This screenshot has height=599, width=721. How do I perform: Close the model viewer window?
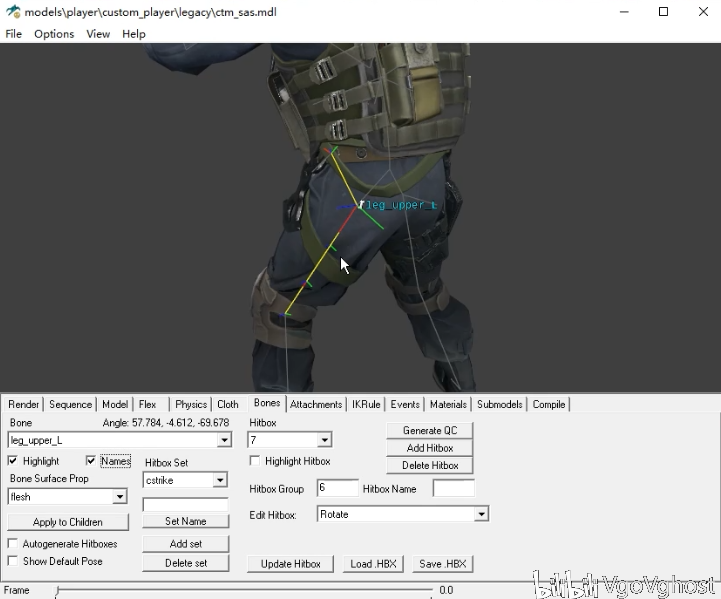703,11
